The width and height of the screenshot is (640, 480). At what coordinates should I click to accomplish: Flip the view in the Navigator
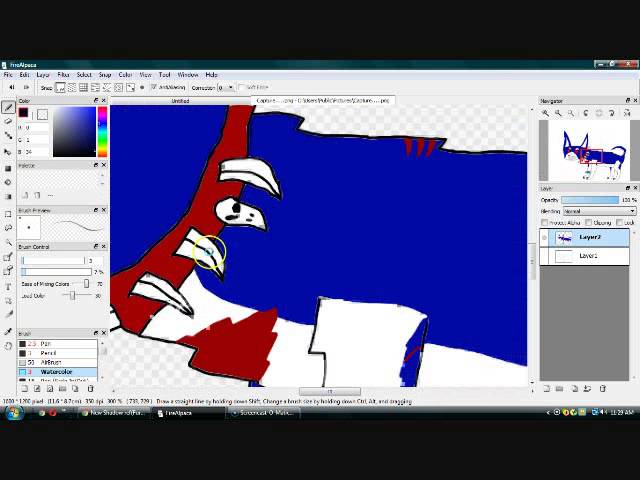(x=627, y=113)
